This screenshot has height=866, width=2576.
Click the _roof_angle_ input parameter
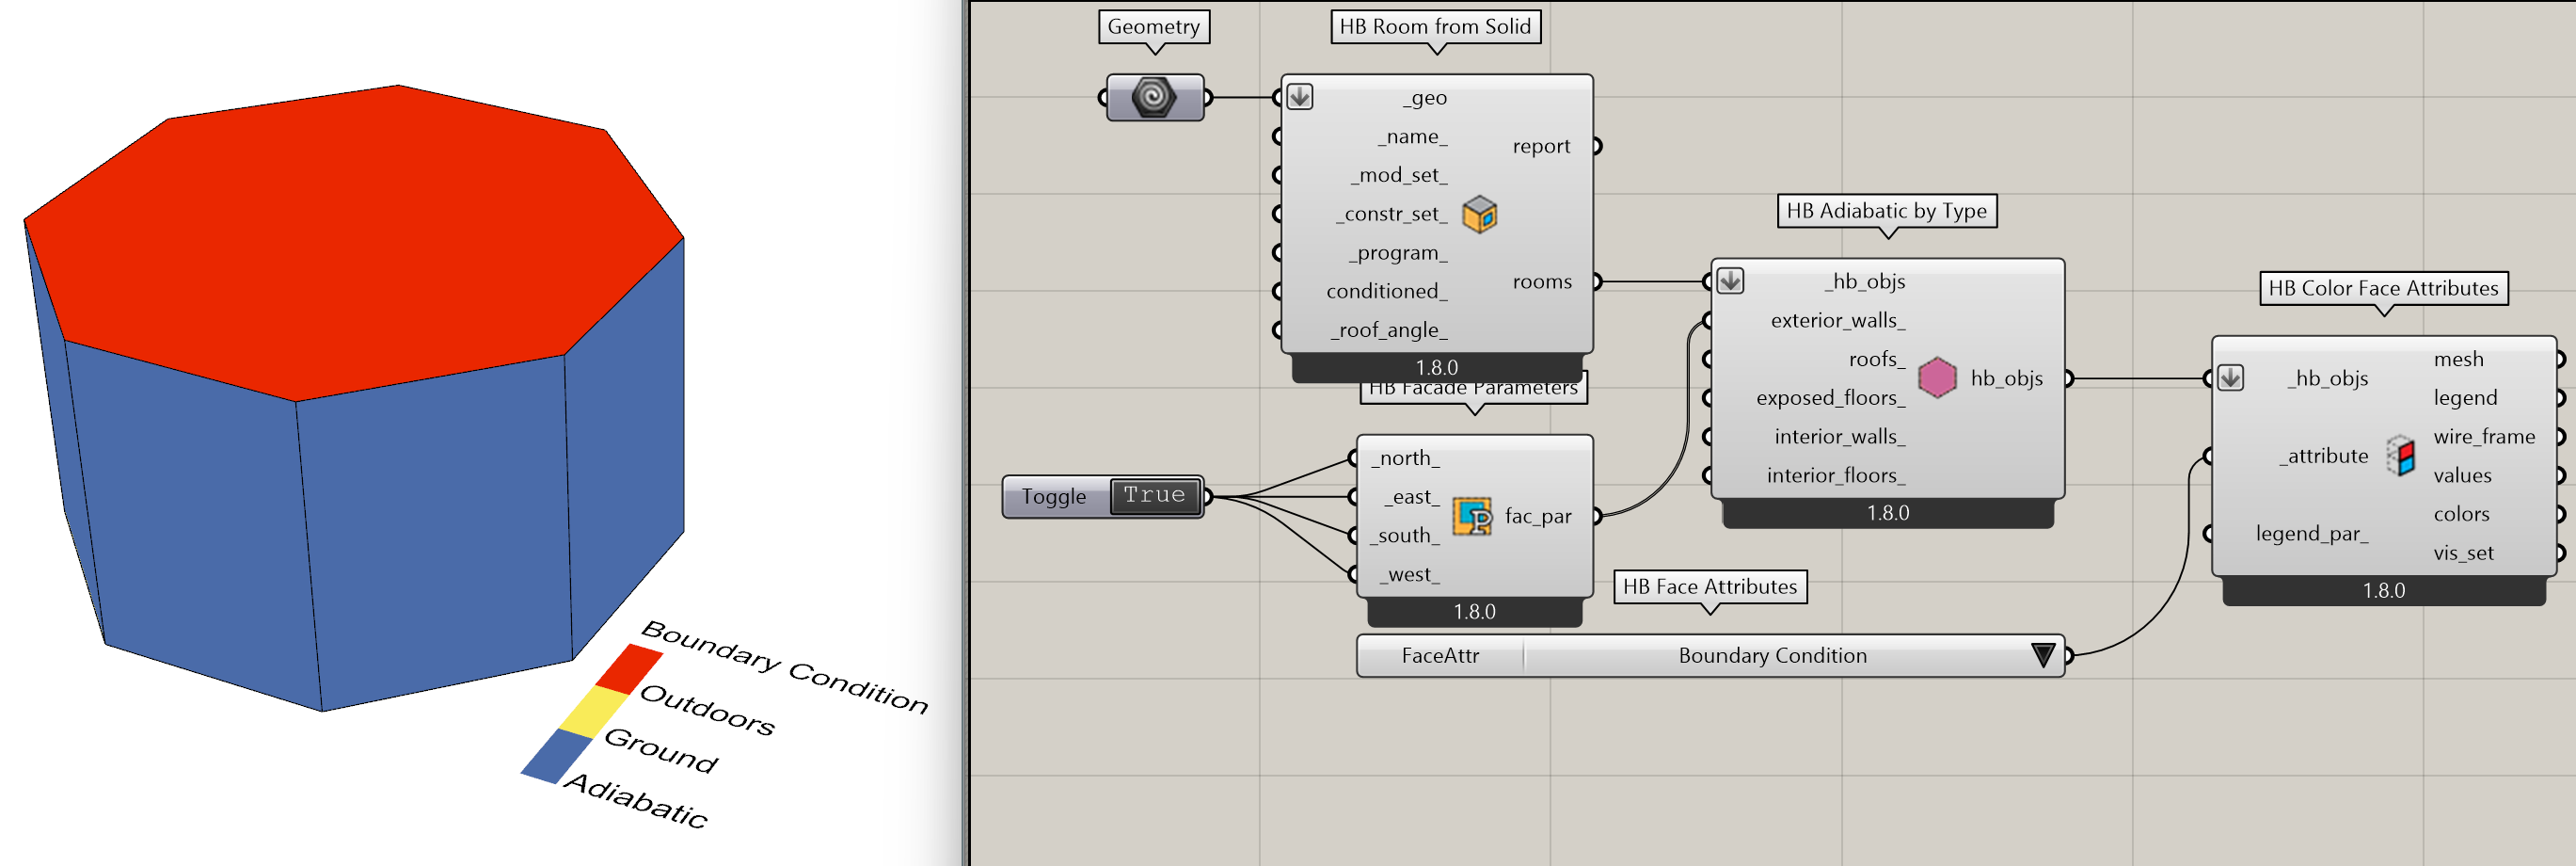point(1388,330)
